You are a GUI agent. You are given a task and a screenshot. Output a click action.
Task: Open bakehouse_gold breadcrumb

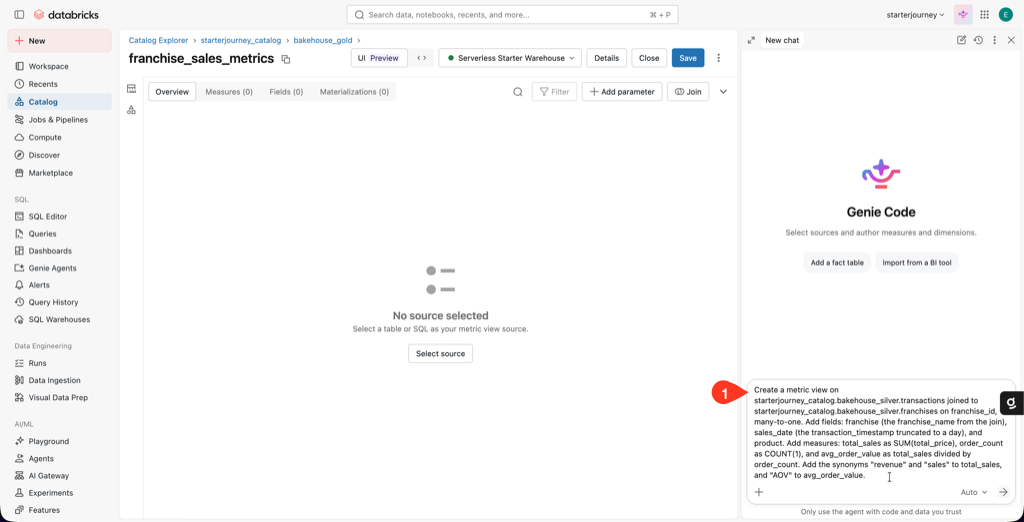tap(323, 41)
